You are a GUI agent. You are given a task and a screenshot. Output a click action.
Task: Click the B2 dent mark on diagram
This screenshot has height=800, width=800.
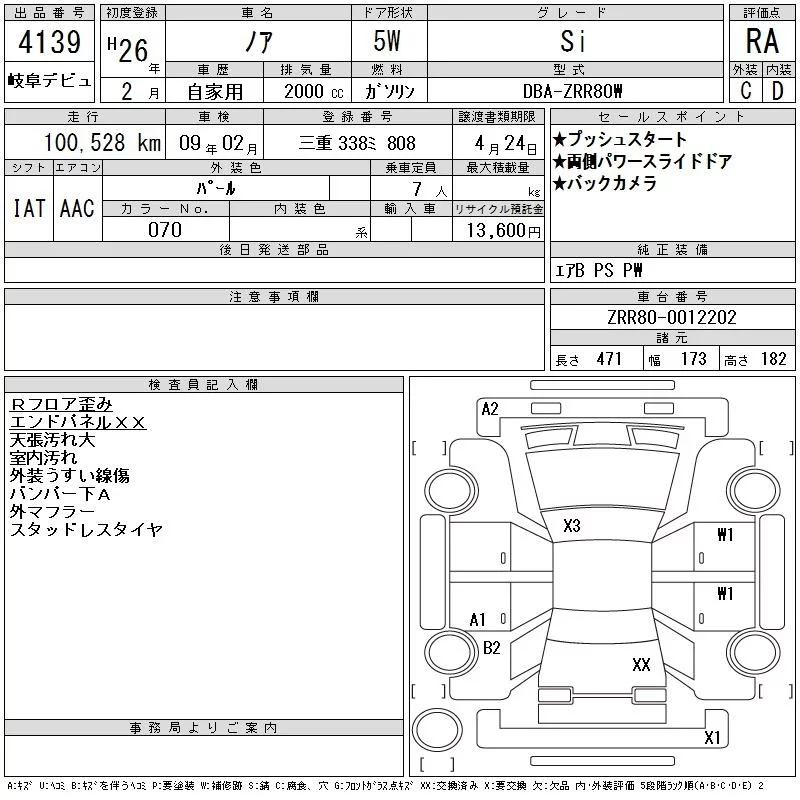(492, 648)
